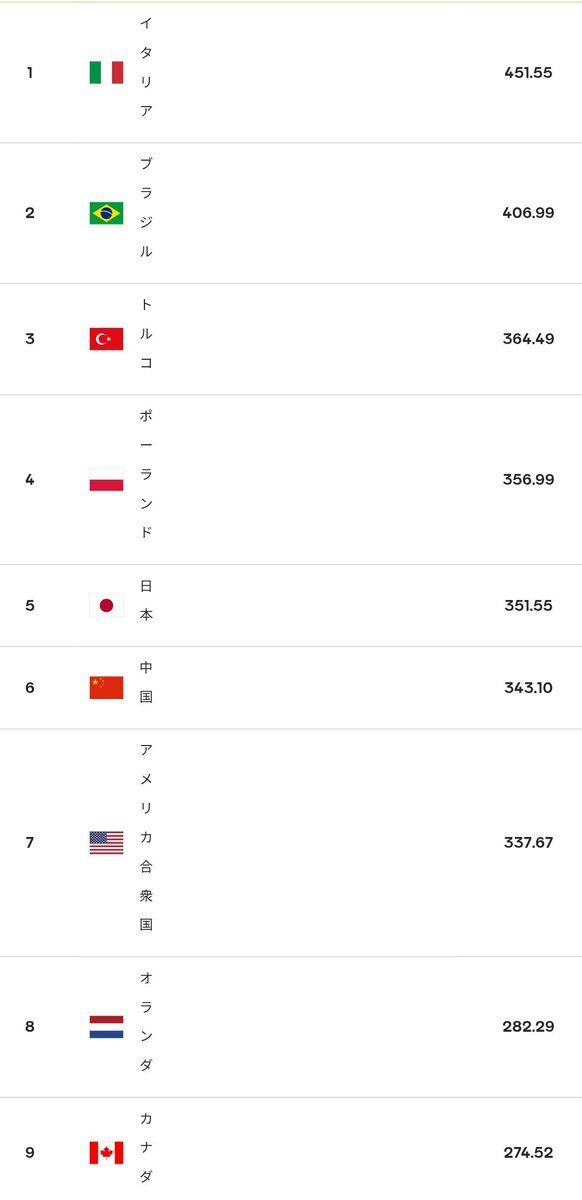
Task: Click the 337.67 score value
Action: click(528, 843)
